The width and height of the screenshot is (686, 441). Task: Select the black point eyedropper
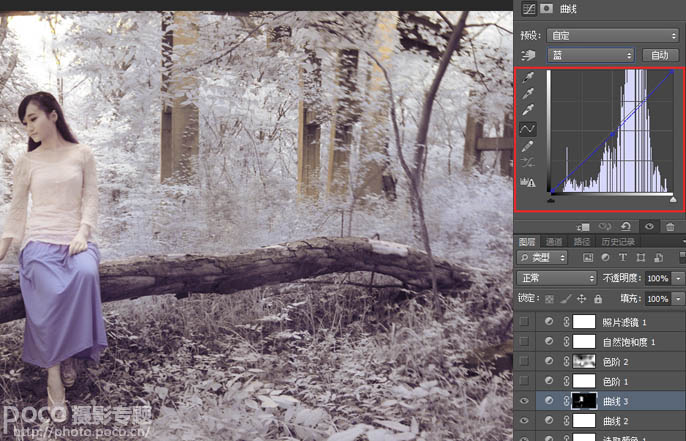click(x=528, y=77)
